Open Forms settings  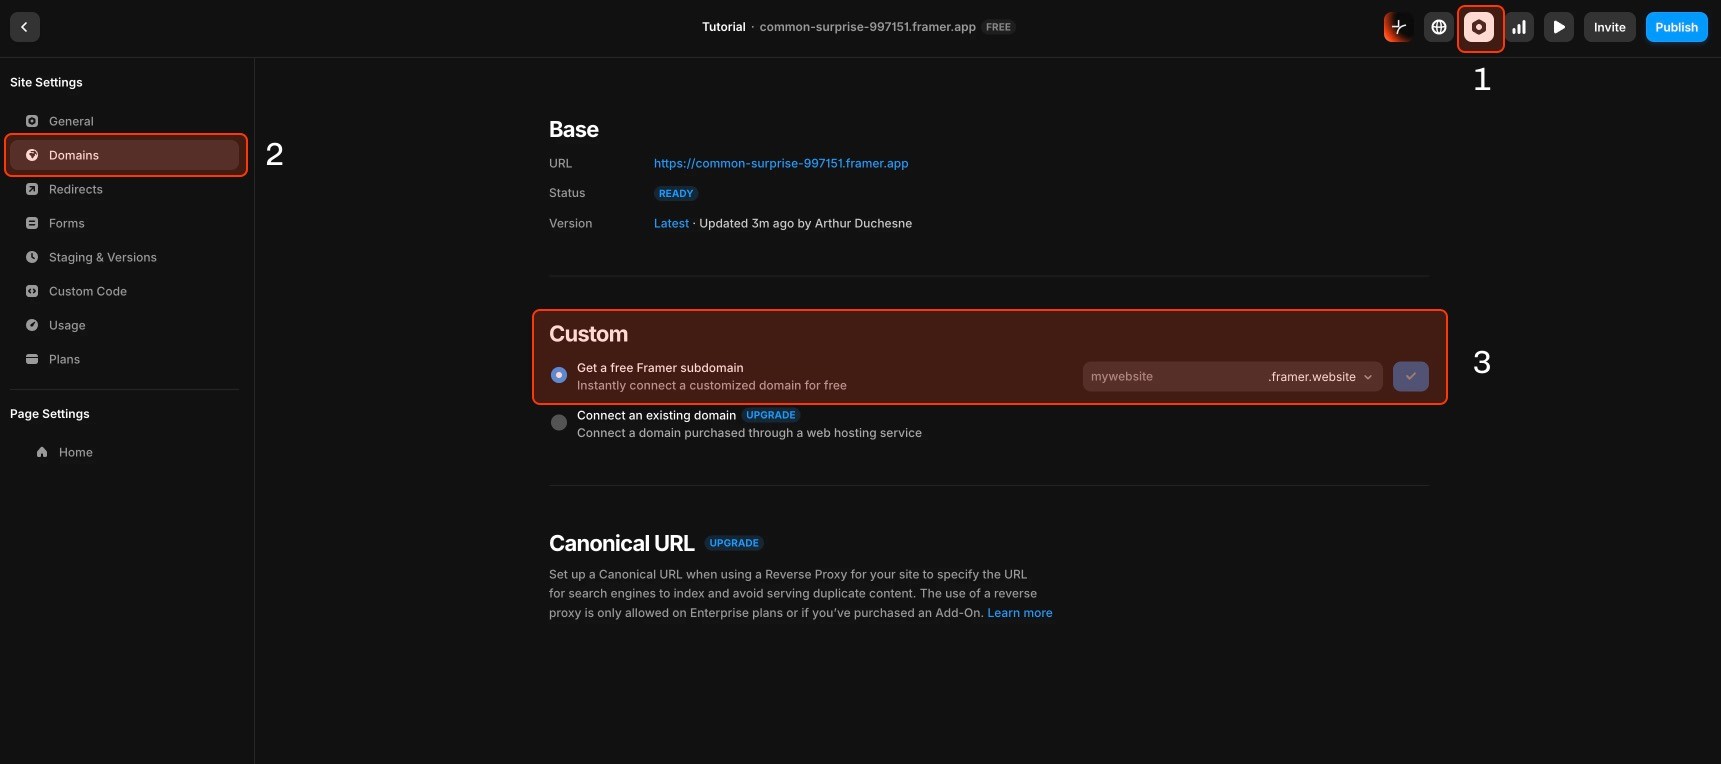pyautogui.click(x=125, y=223)
